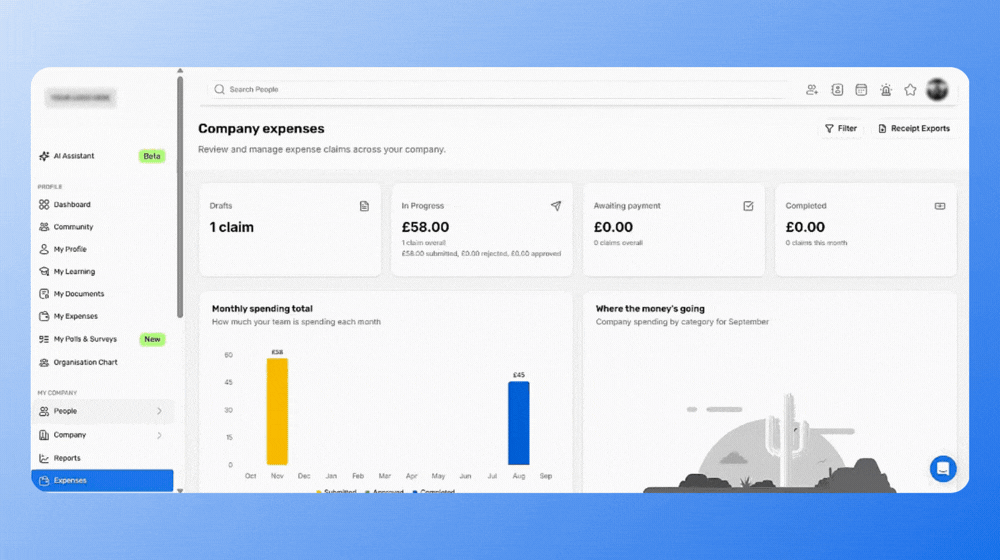Click the card icon on the Completed card

pyautogui.click(x=940, y=206)
